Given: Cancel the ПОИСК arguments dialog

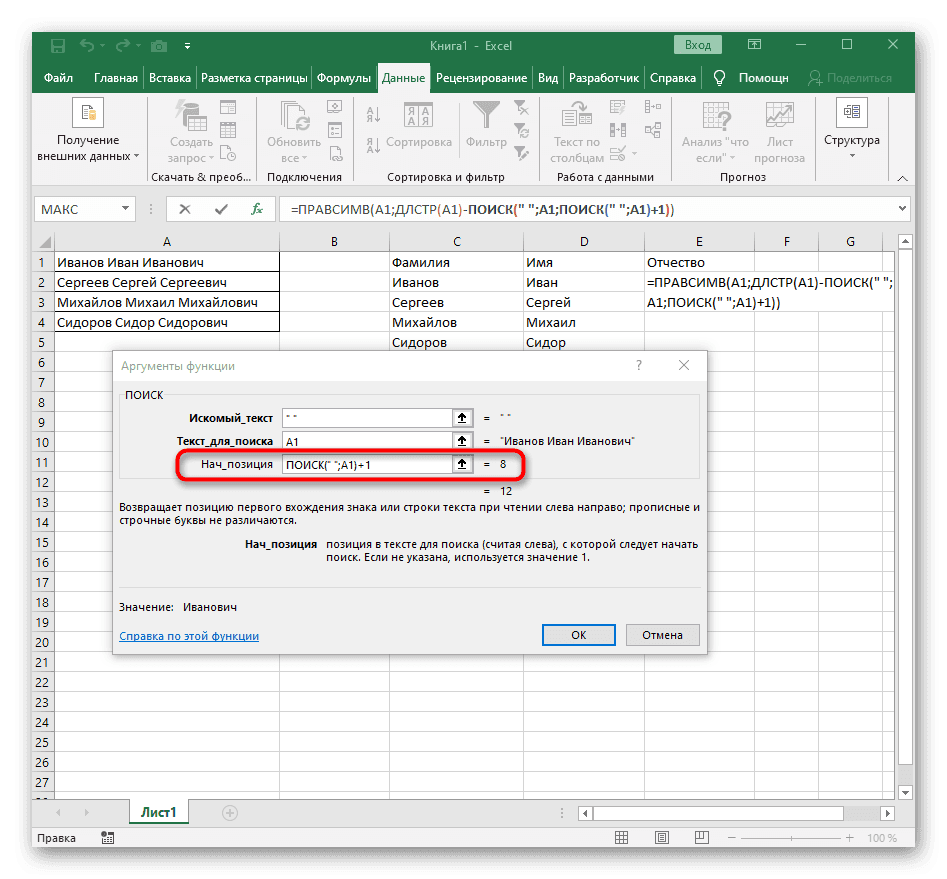Looking at the screenshot, I should pyautogui.click(x=662, y=635).
